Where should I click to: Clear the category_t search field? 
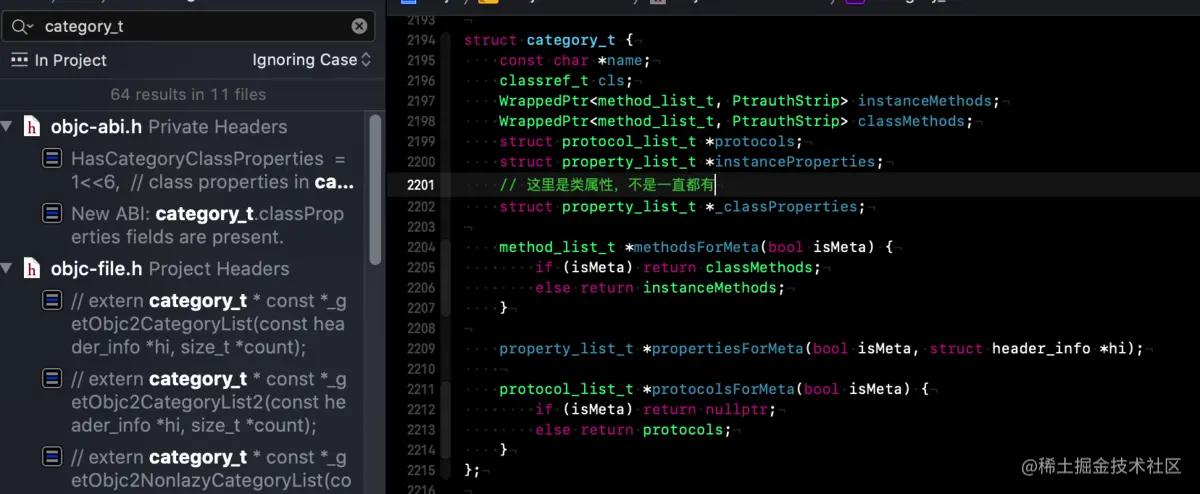coord(359,26)
